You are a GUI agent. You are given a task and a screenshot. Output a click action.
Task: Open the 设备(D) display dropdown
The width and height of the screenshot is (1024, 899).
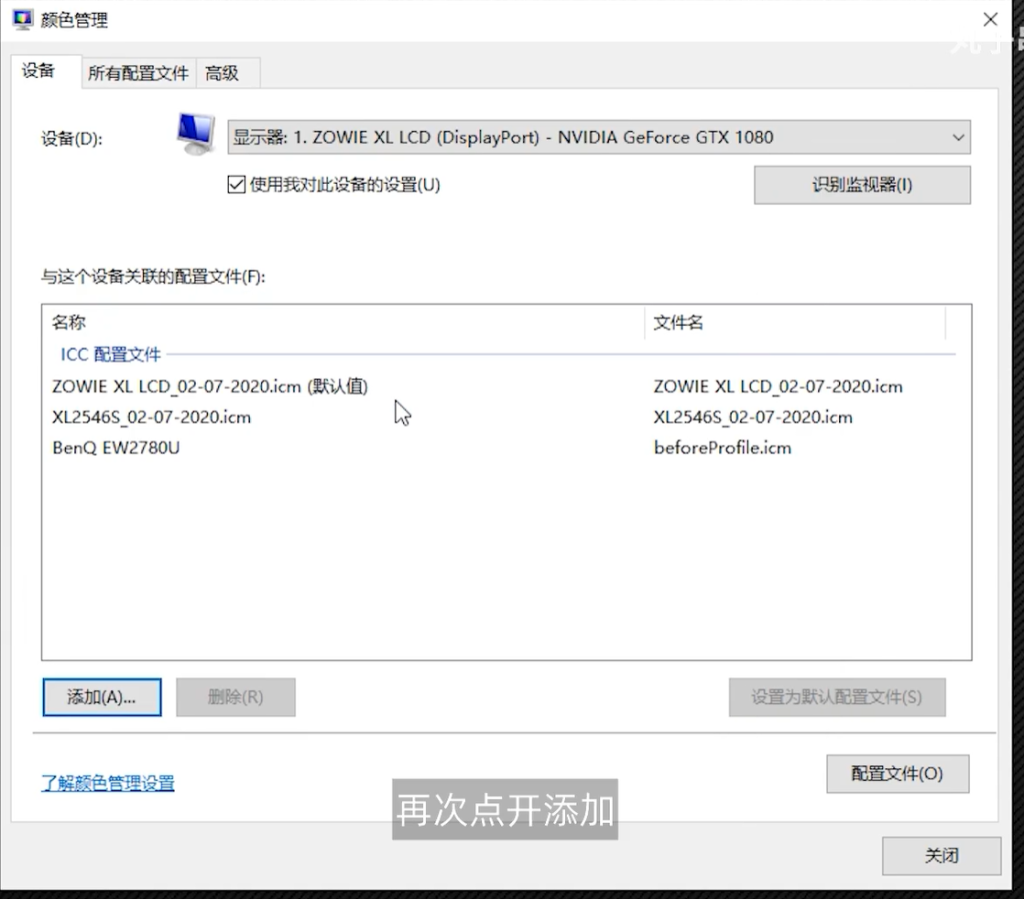[x=599, y=137]
